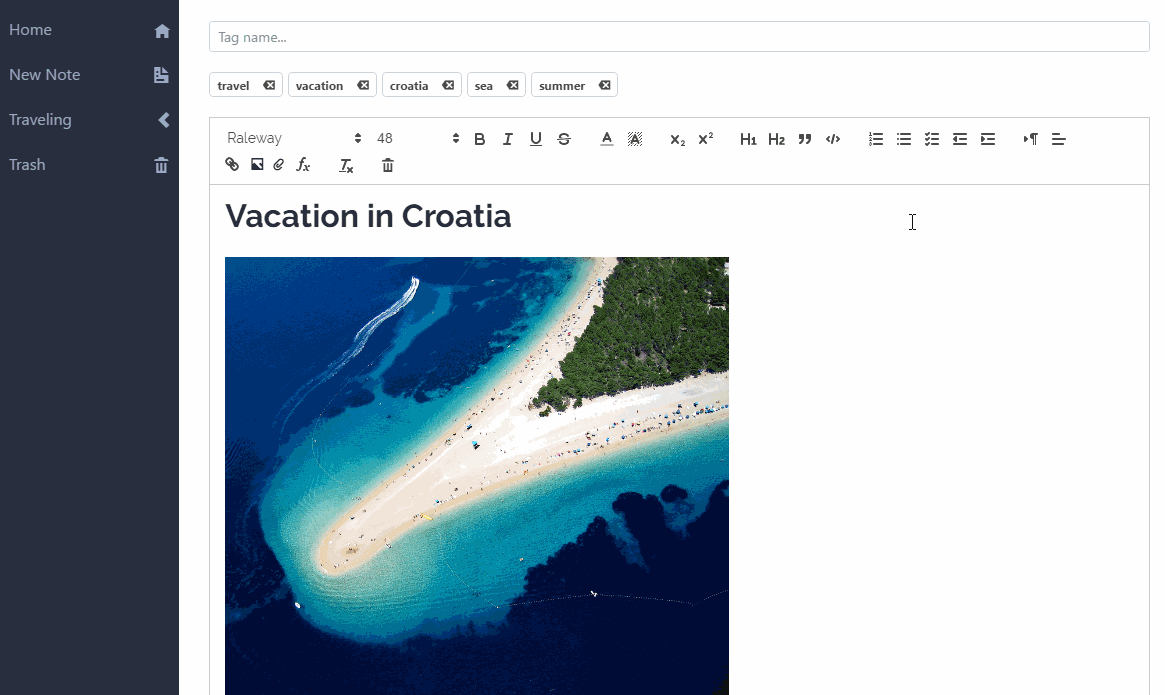This screenshot has width=1165, height=695.
Task: Open the text alignment dropdown
Action: click(x=1059, y=139)
